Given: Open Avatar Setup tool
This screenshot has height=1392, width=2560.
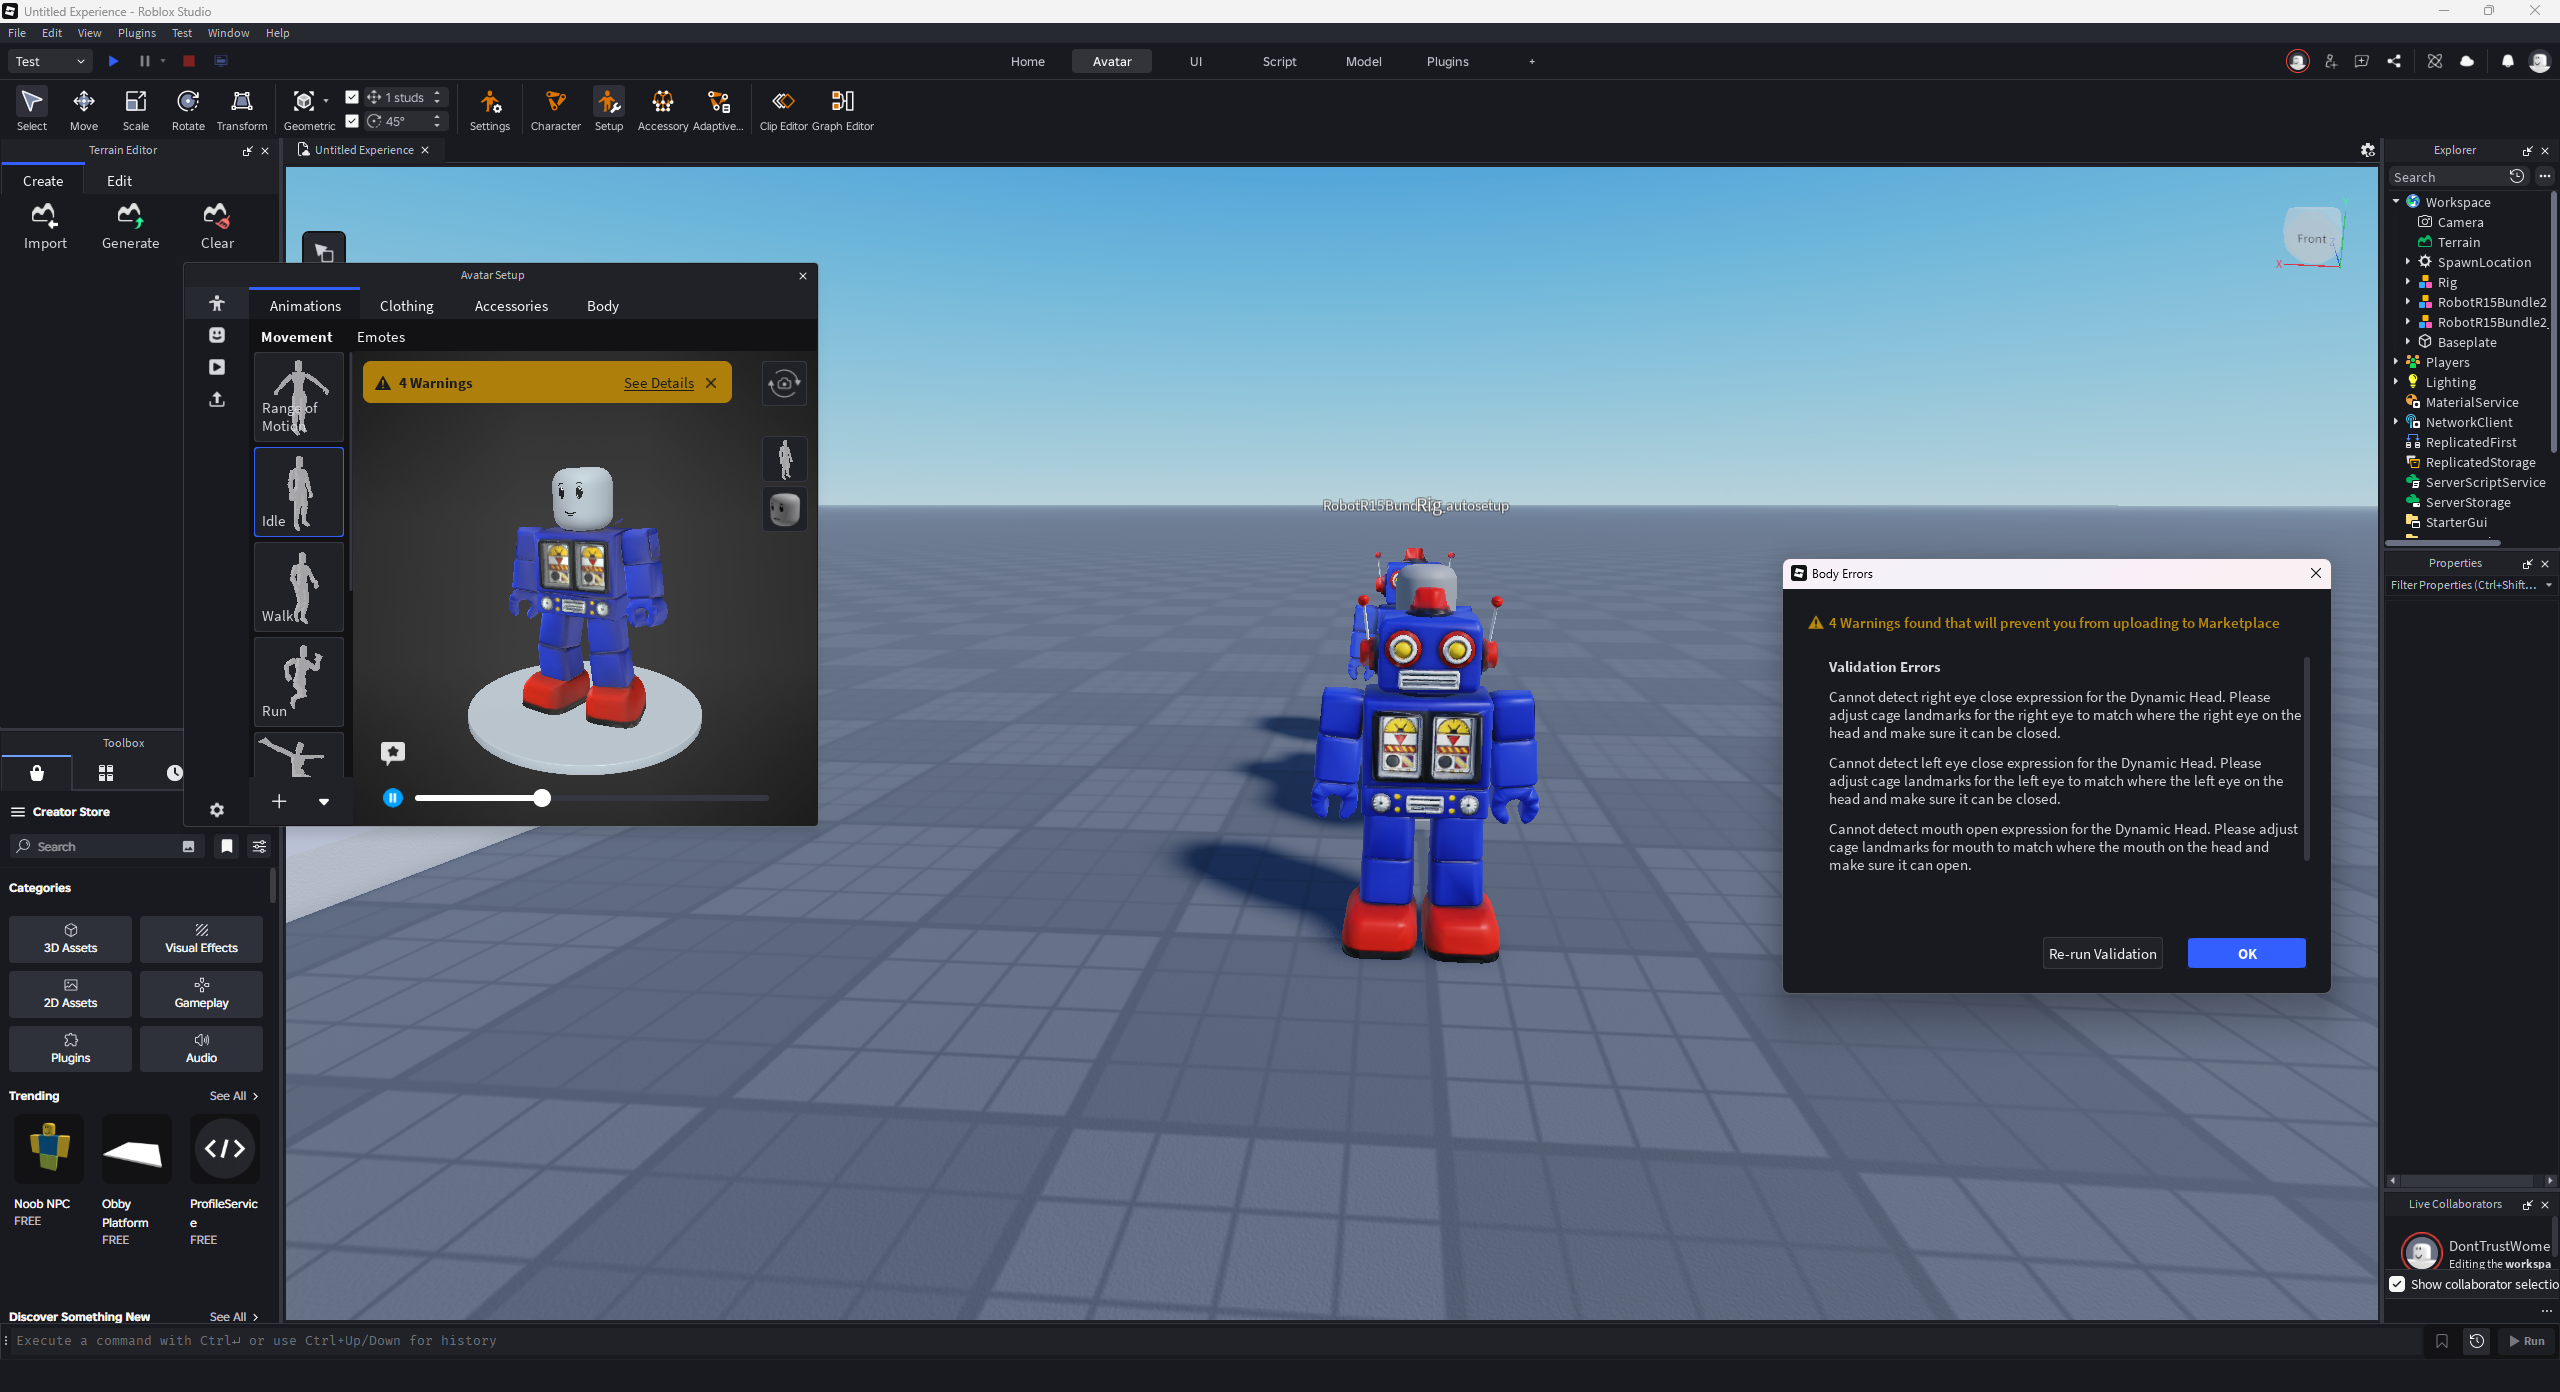Looking at the screenshot, I should pos(608,110).
